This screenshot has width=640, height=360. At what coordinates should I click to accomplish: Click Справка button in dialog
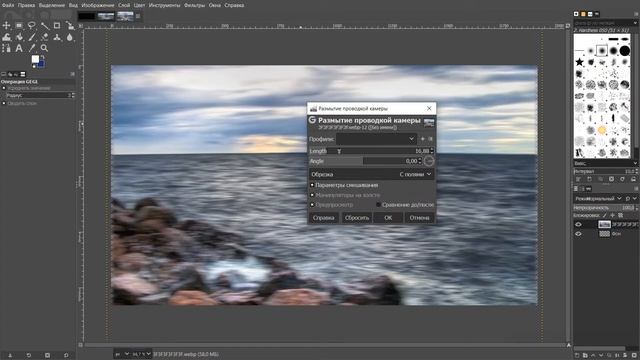[x=324, y=218]
